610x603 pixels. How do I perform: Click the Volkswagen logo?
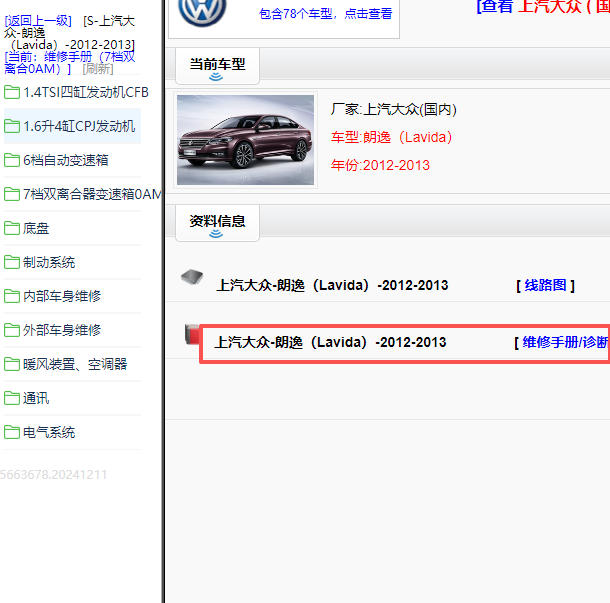(x=202, y=12)
